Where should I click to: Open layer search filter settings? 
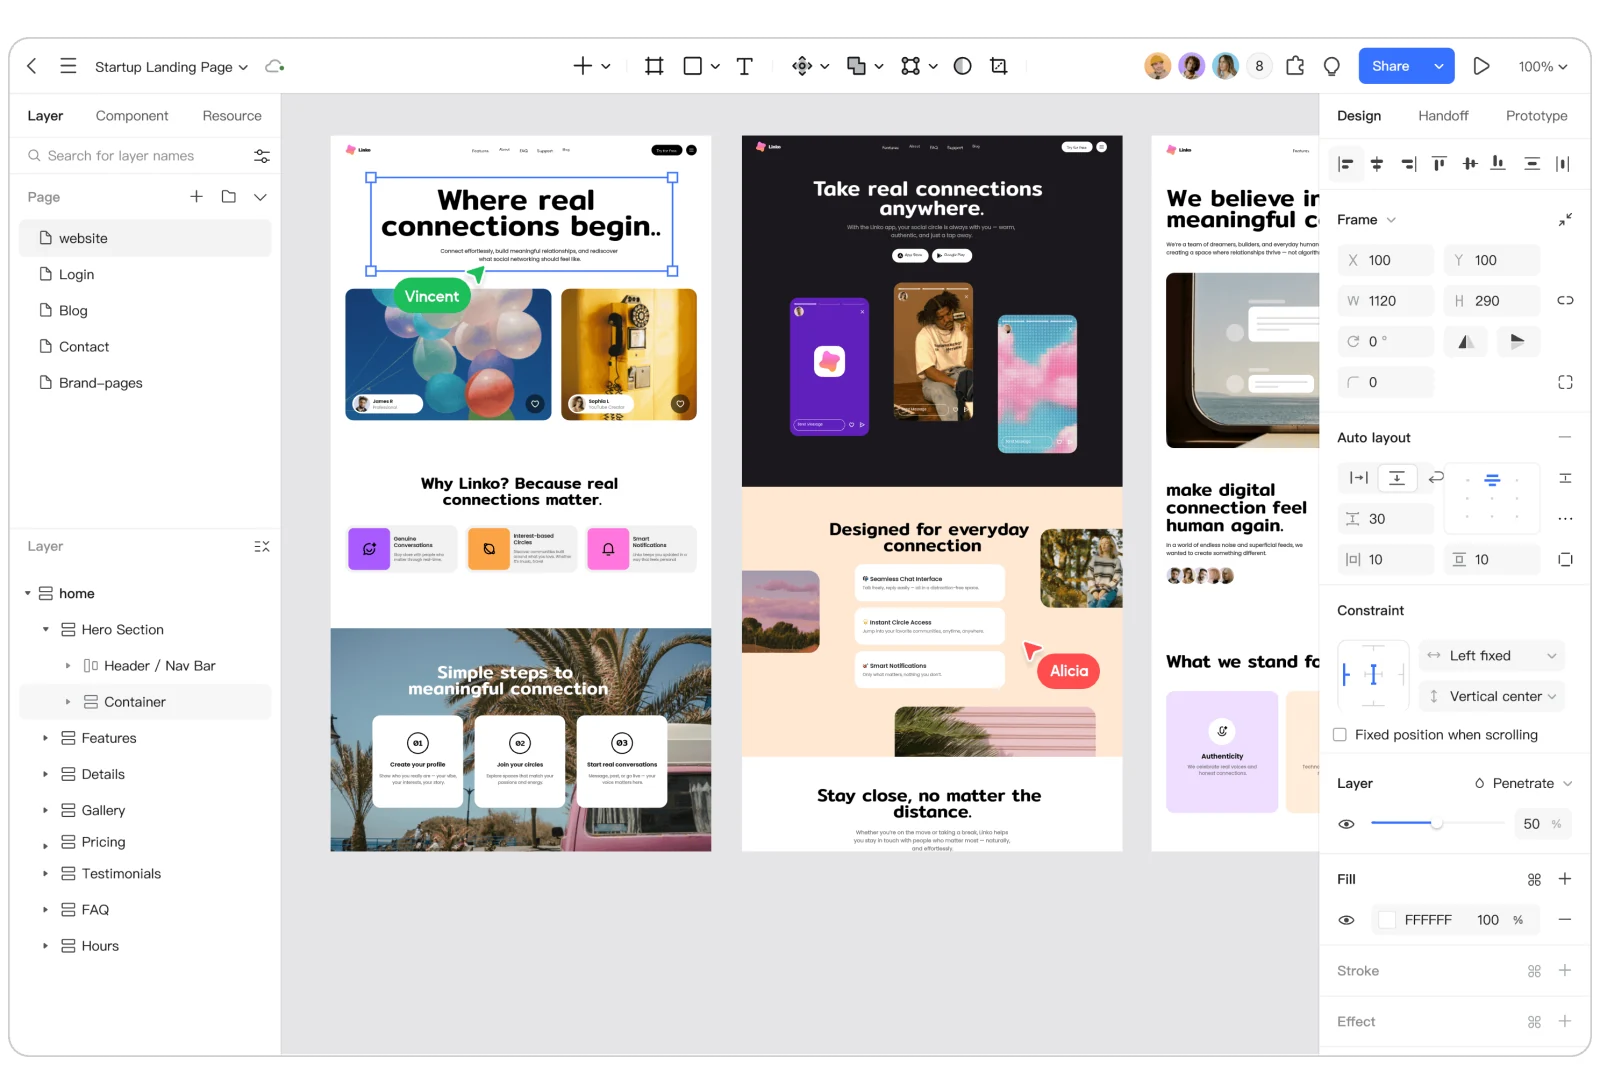[262, 156]
